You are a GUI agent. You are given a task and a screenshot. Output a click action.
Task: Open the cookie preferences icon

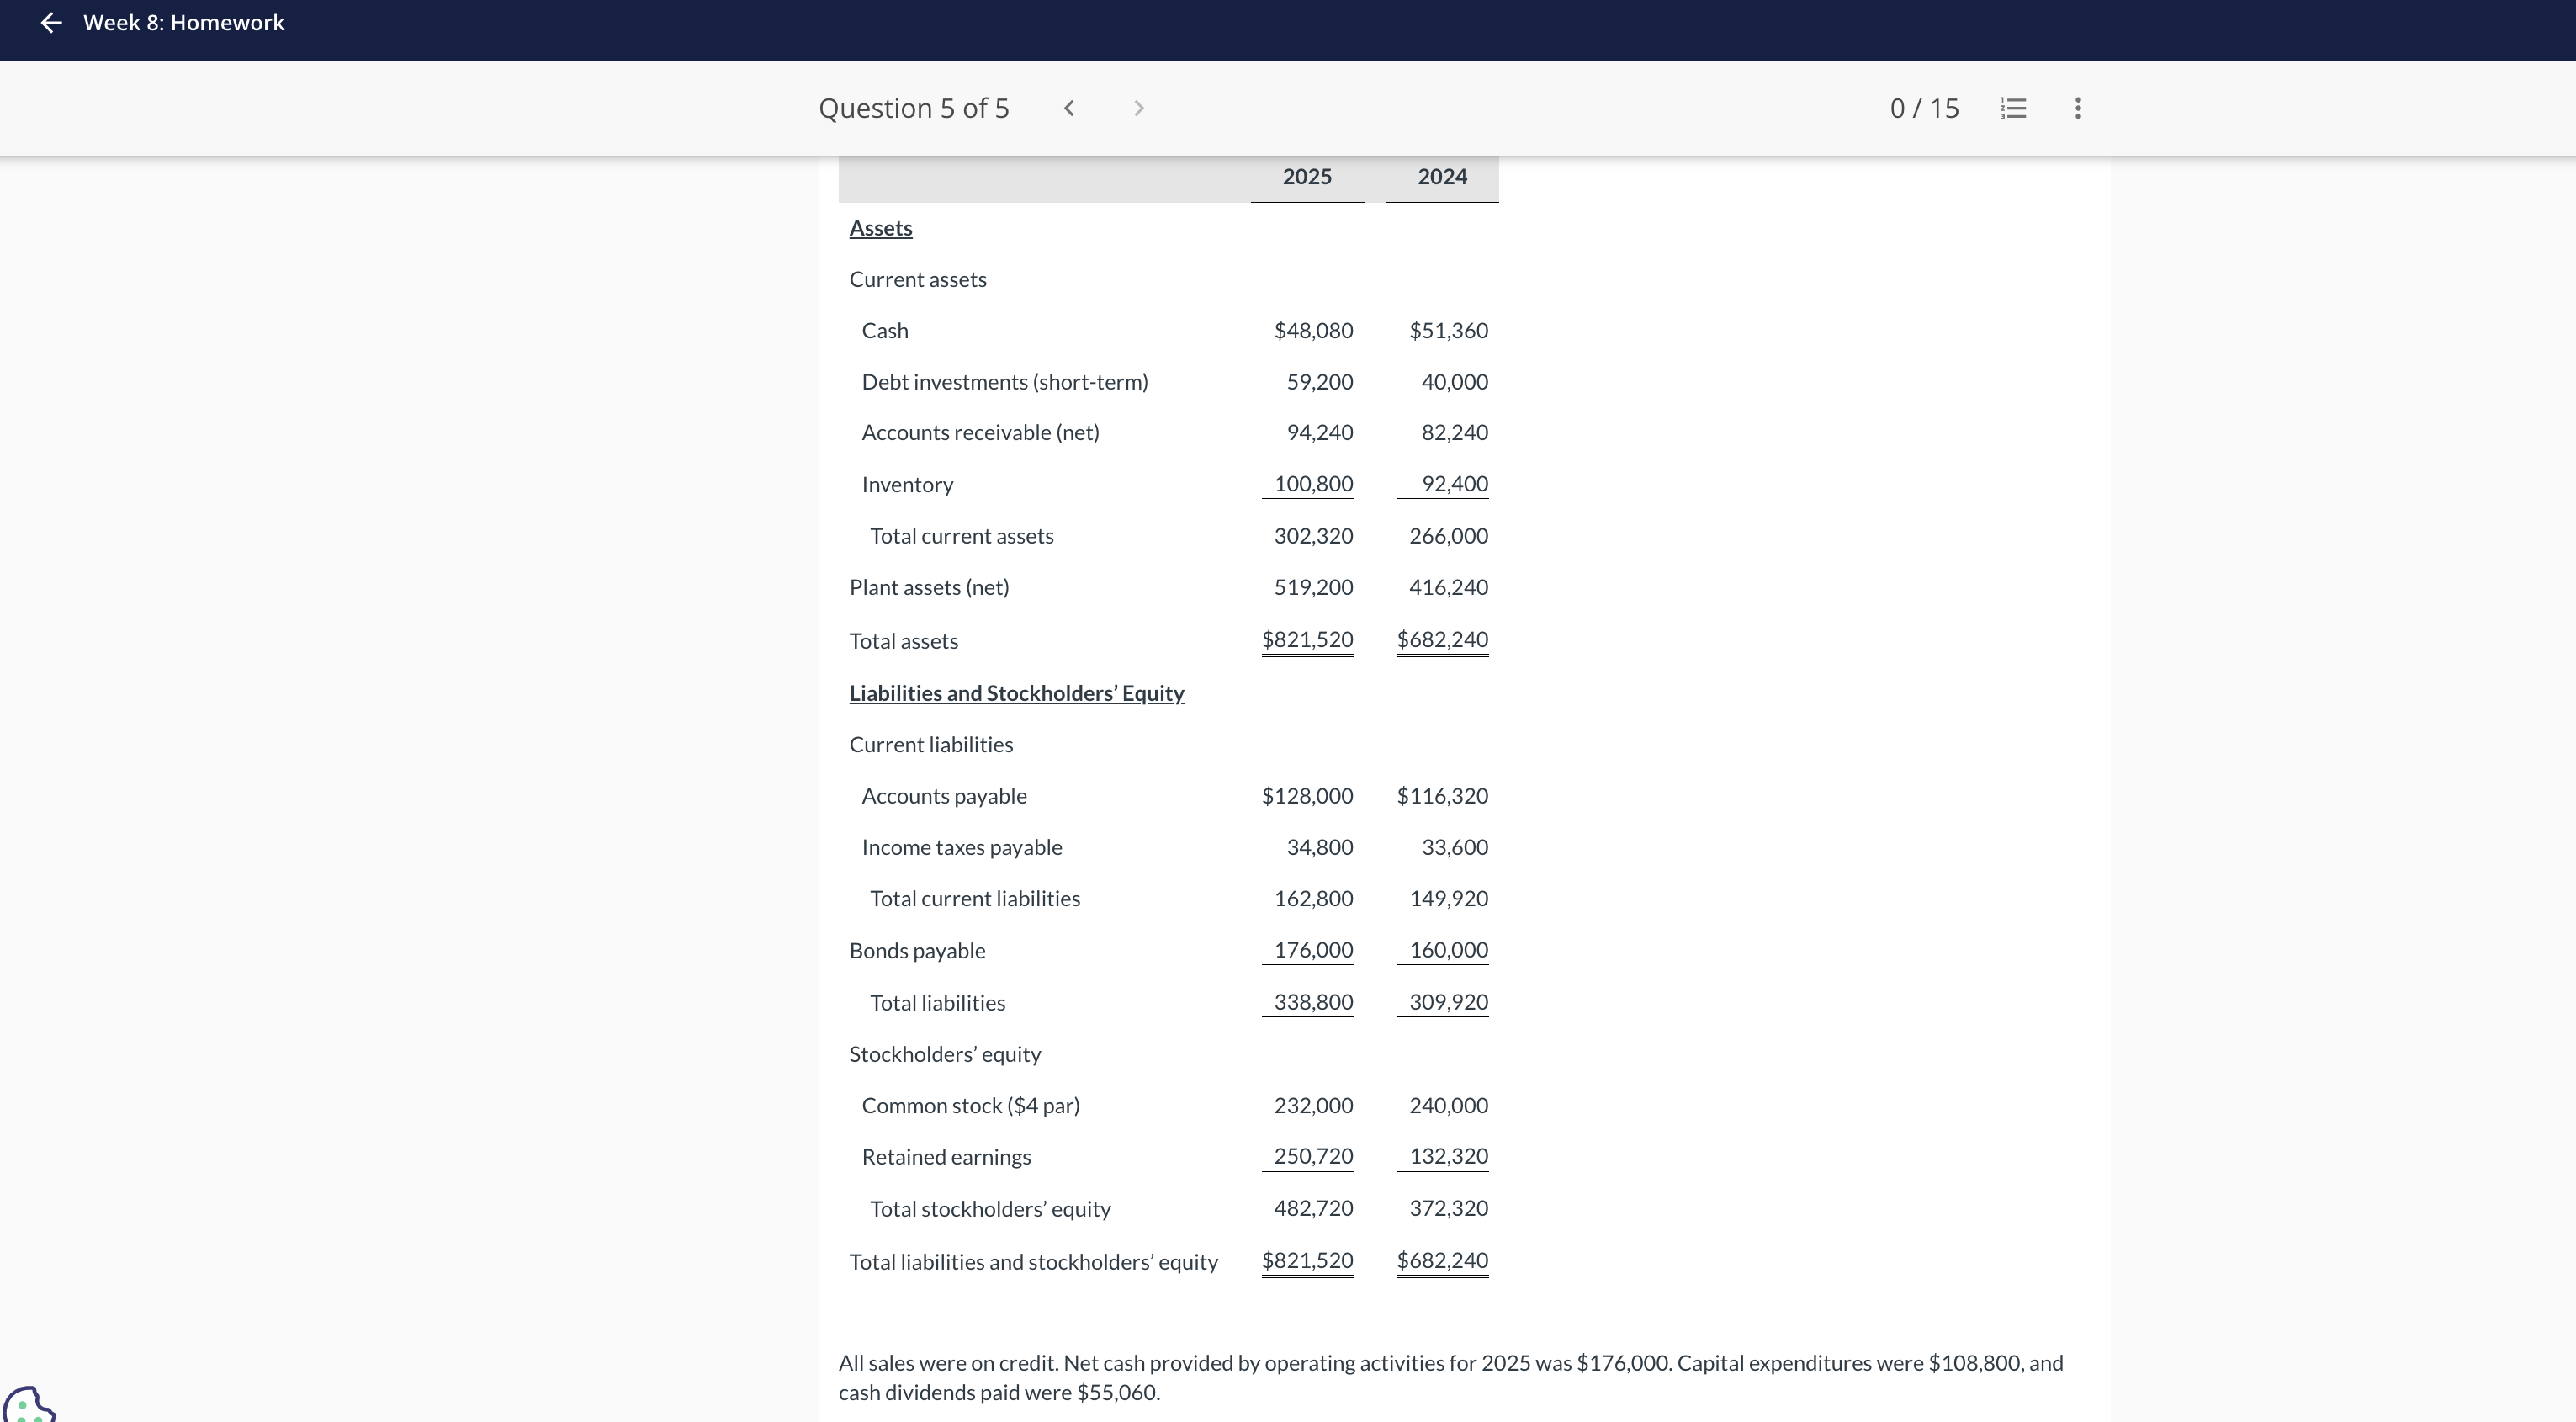28,1404
